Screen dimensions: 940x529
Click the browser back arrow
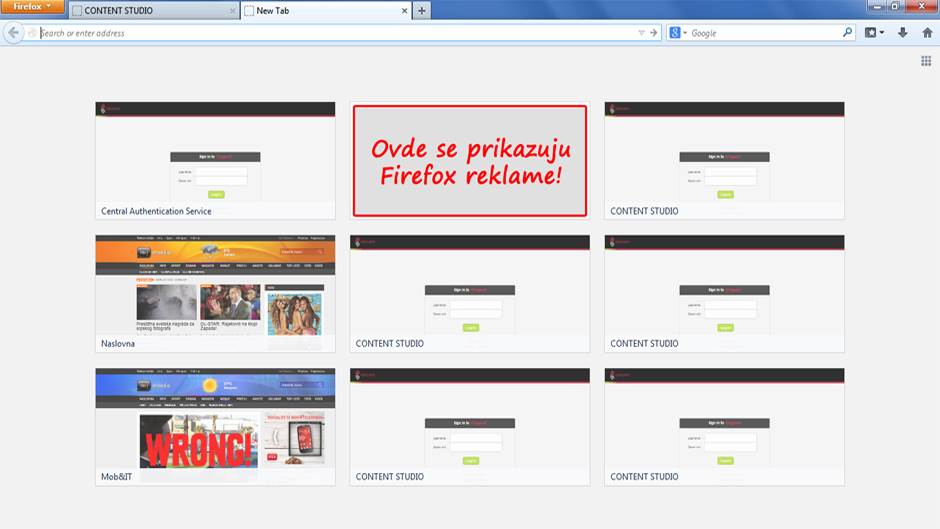[13, 33]
